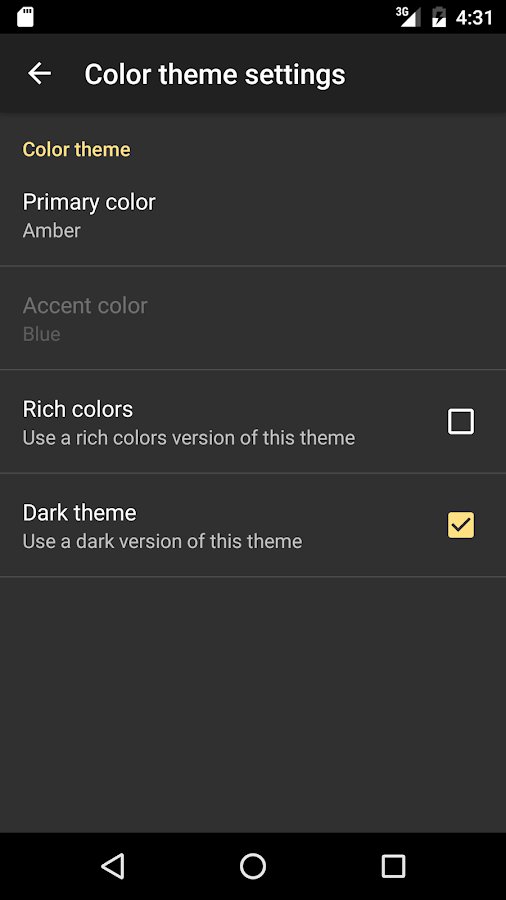
Task: Tap the Android home circle button
Action: 253,866
